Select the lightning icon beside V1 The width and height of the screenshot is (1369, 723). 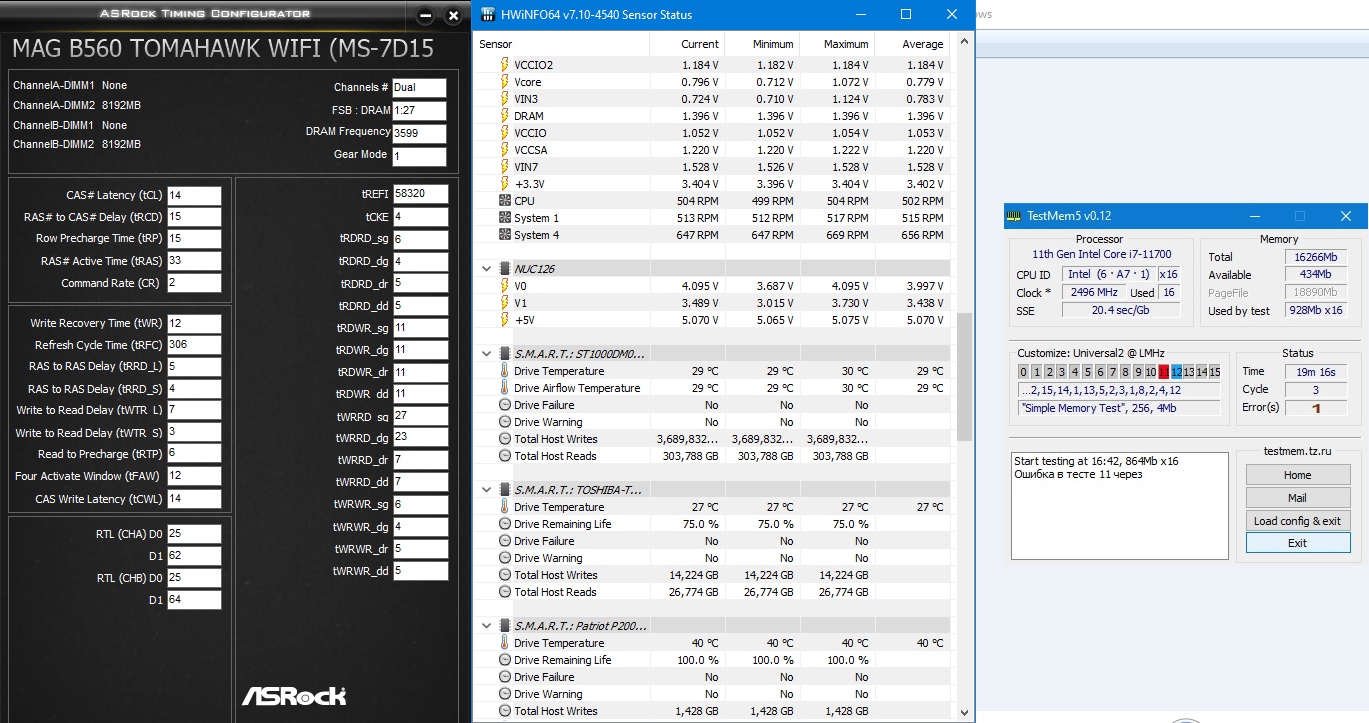coord(505,303)
